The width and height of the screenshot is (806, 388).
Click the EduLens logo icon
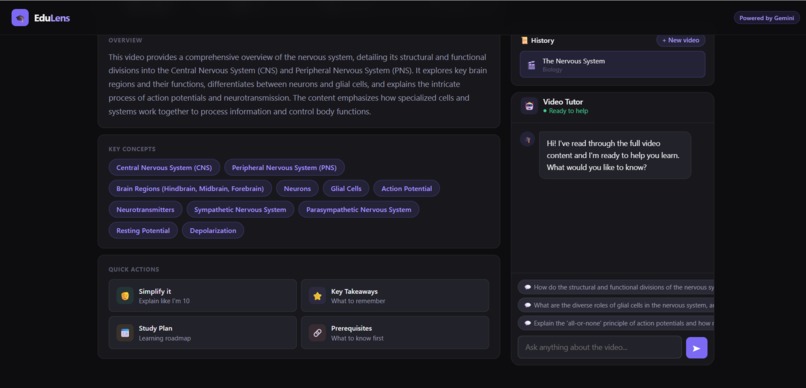coord(20,17)
